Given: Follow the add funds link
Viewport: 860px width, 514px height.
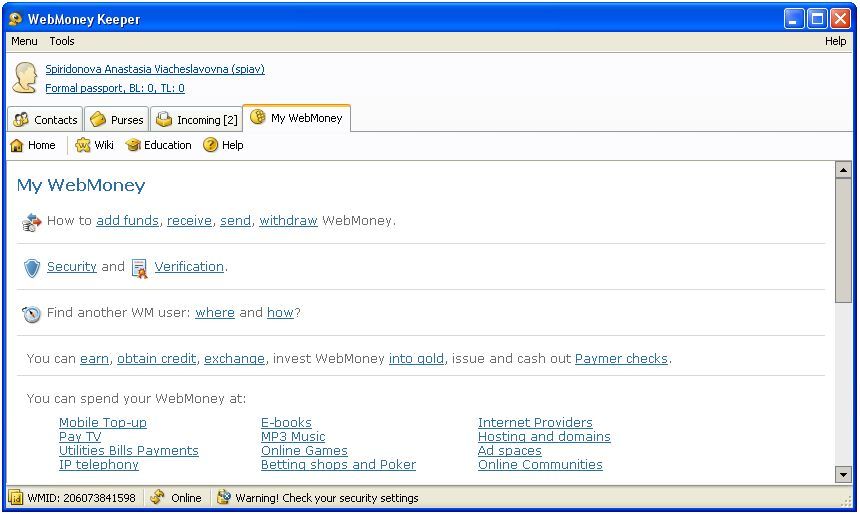Looking at the screenshot, I should pos(127,221).
